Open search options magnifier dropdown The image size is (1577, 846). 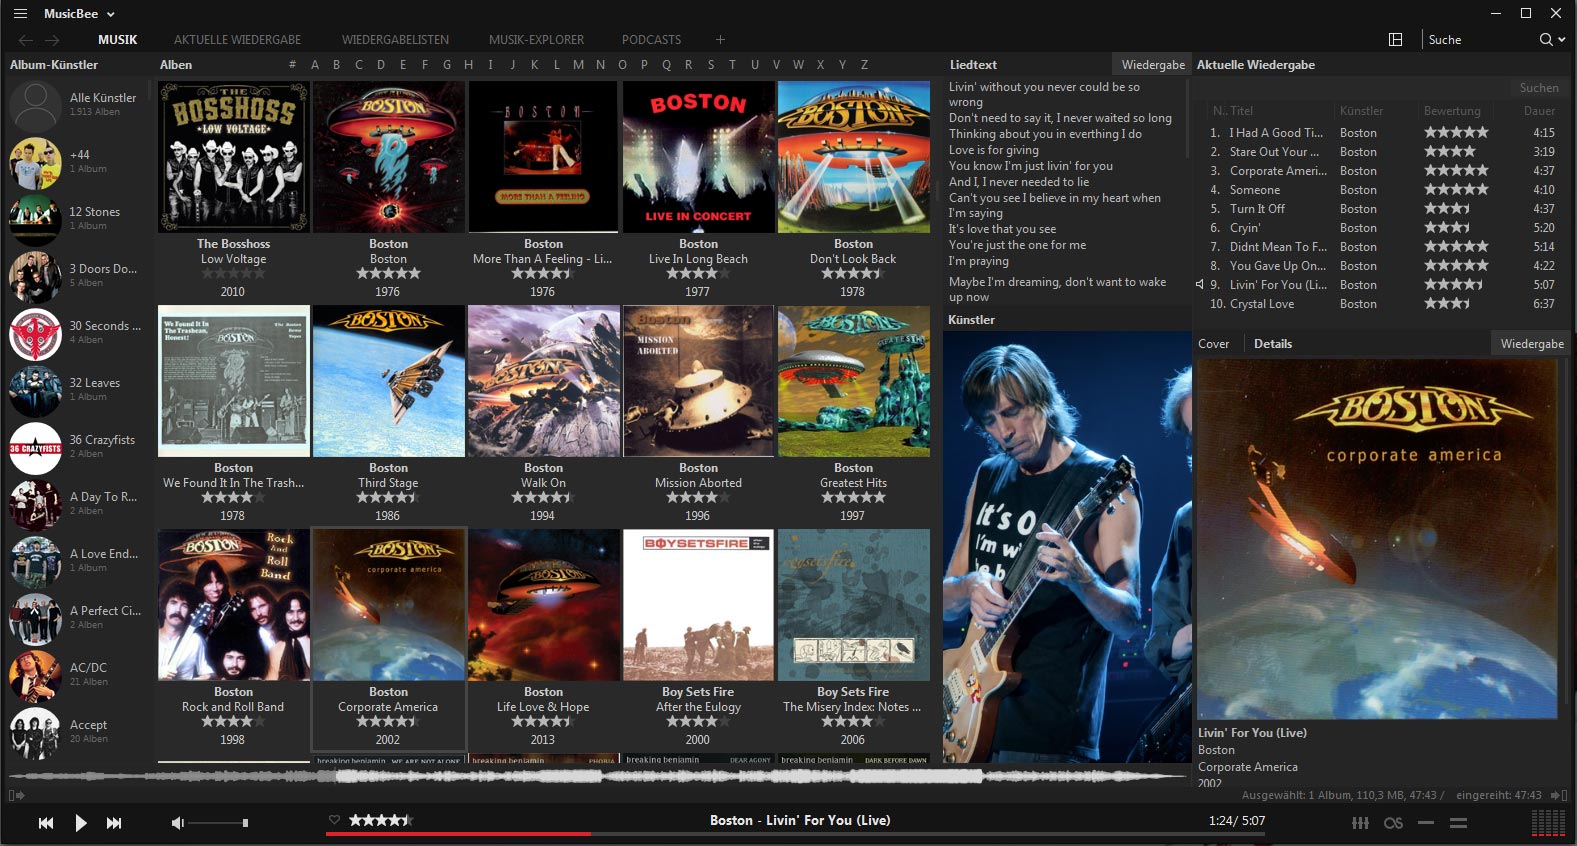click(1552, 40)
